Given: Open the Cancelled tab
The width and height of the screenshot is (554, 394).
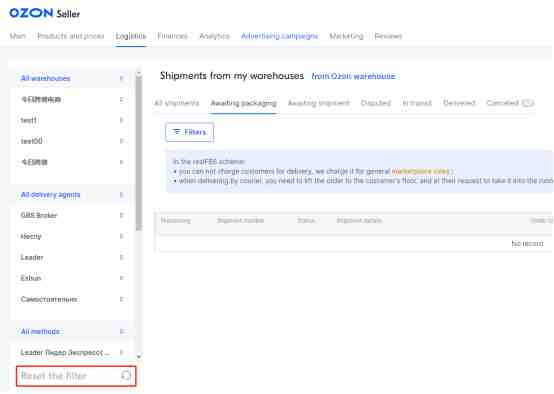Looking at the screenshot, I should 502,103.
